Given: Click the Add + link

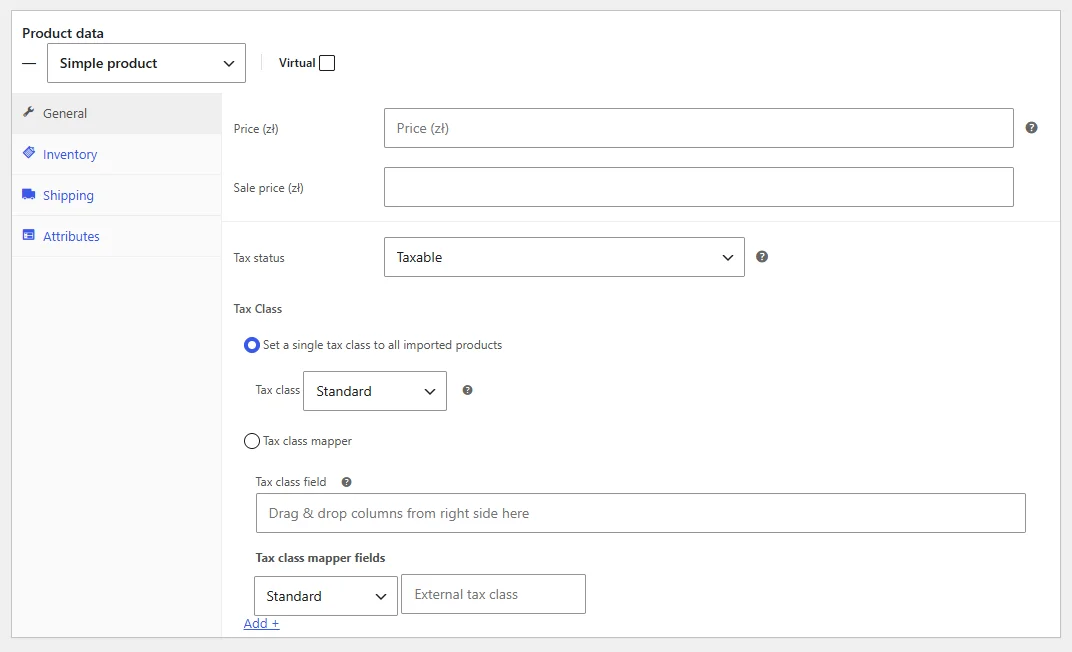Looking at the screenshot, I should (x=261, y=623).
